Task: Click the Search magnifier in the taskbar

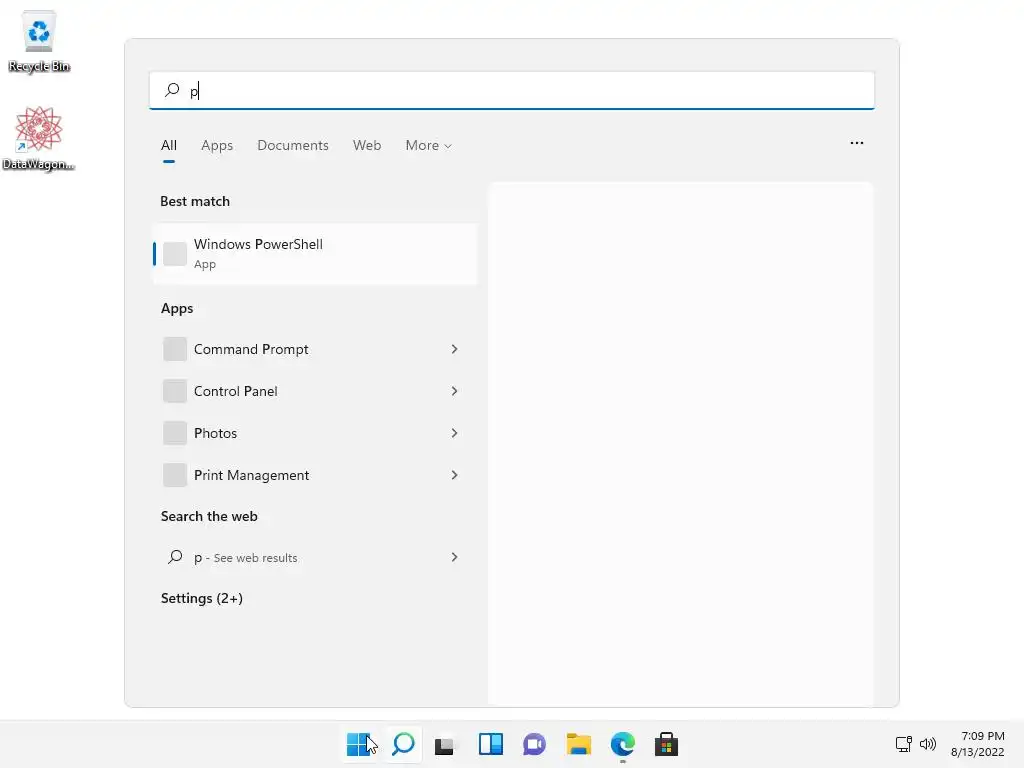Action: click(403, 744)
